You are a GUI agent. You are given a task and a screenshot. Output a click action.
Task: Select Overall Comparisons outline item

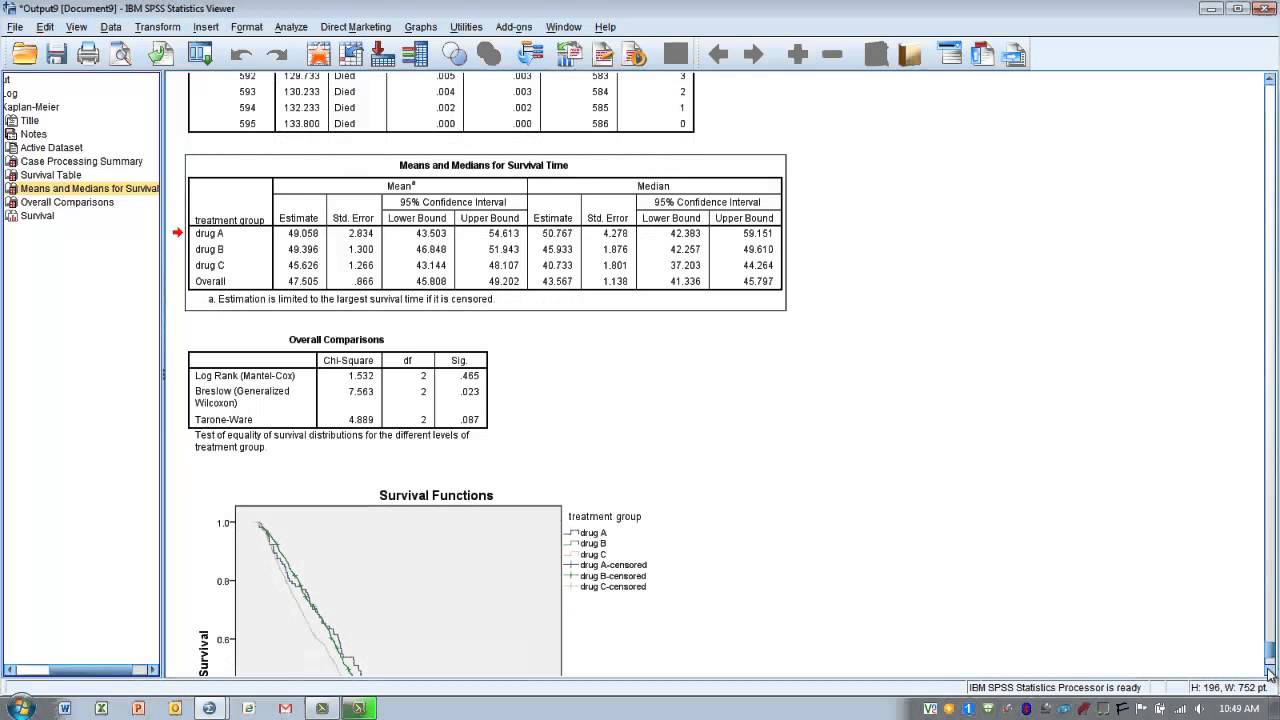tap(67, 202)
